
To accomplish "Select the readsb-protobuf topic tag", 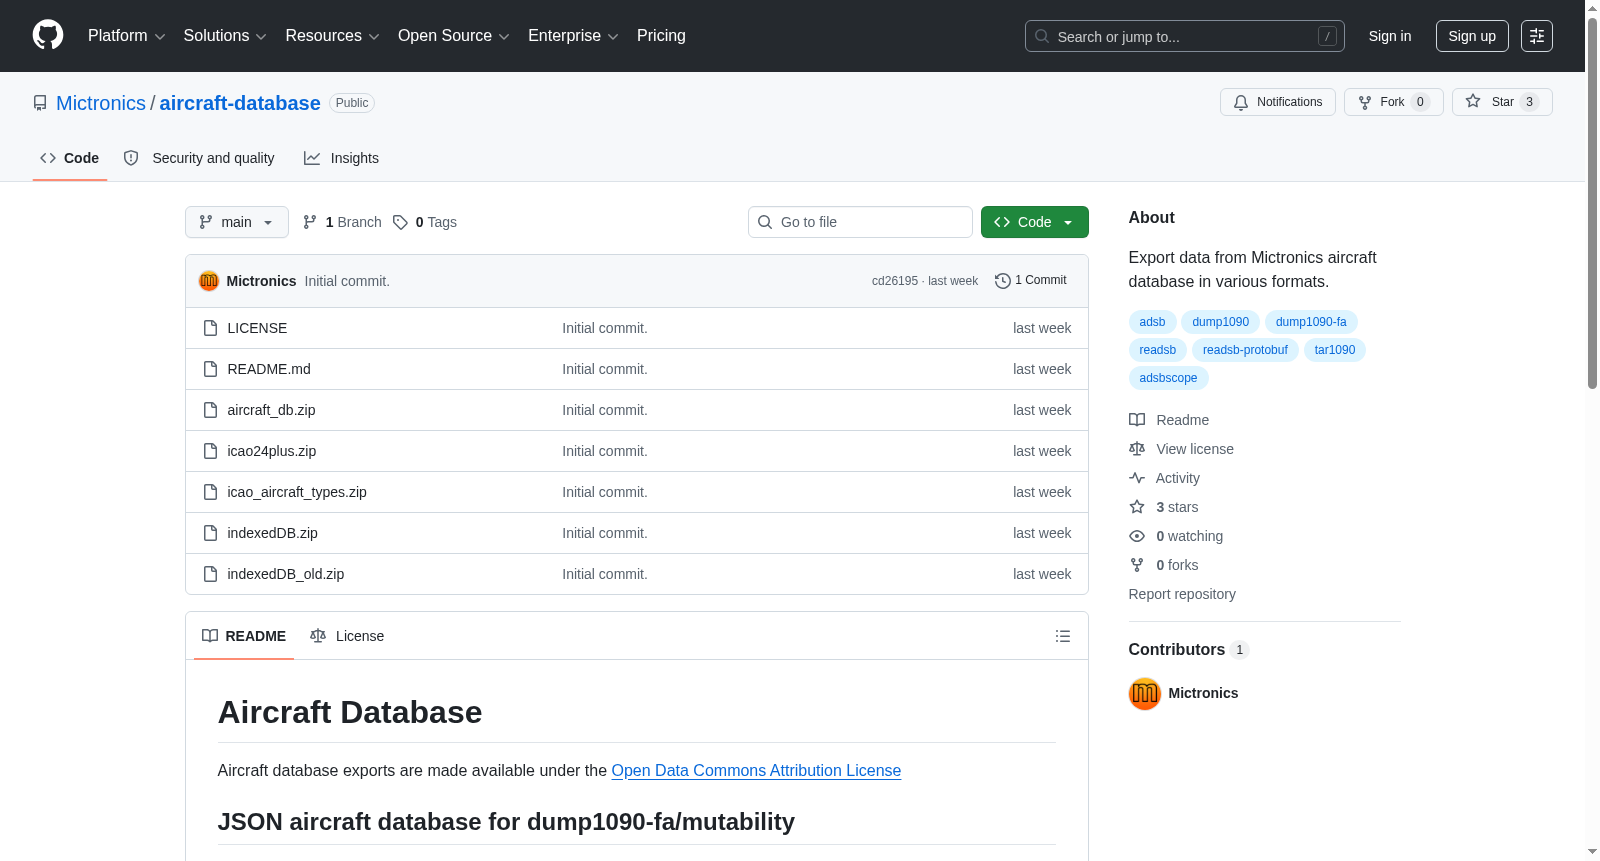I will coord(1245,350).
